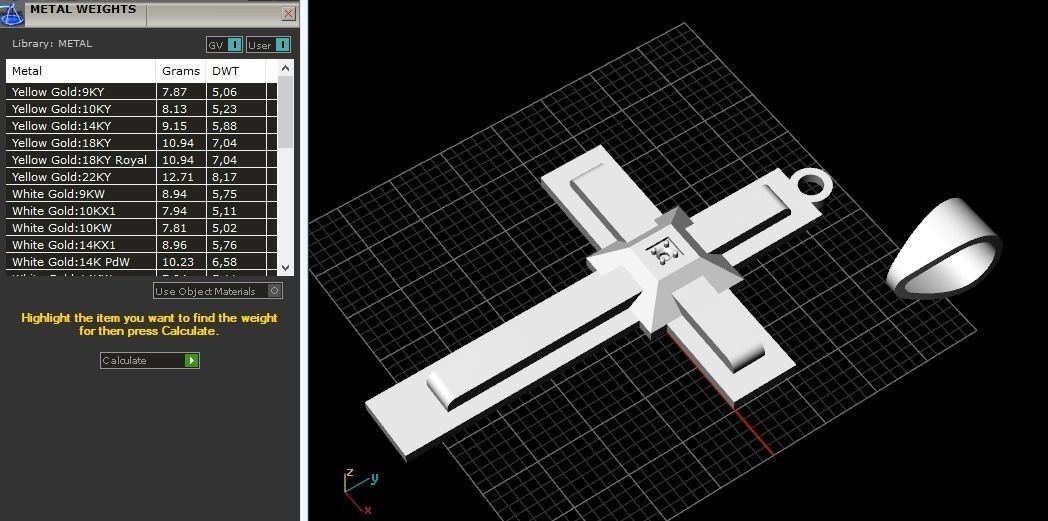Image resolution: width=1048 pixels, height=521 pixels.
Task: Sort by the DWT column header
Action: 236,71
